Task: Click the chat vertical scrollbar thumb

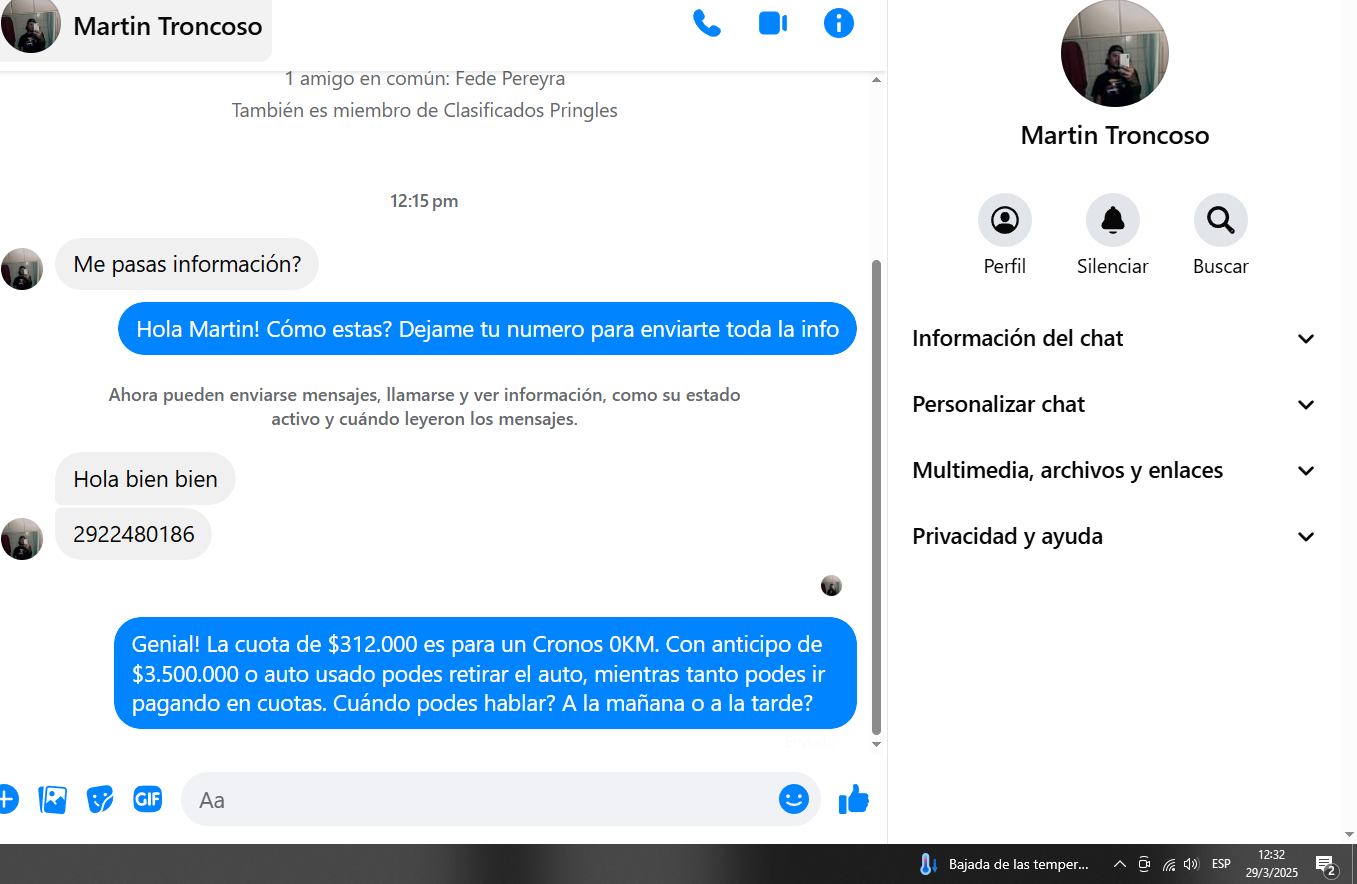Action: coord(877,495)
